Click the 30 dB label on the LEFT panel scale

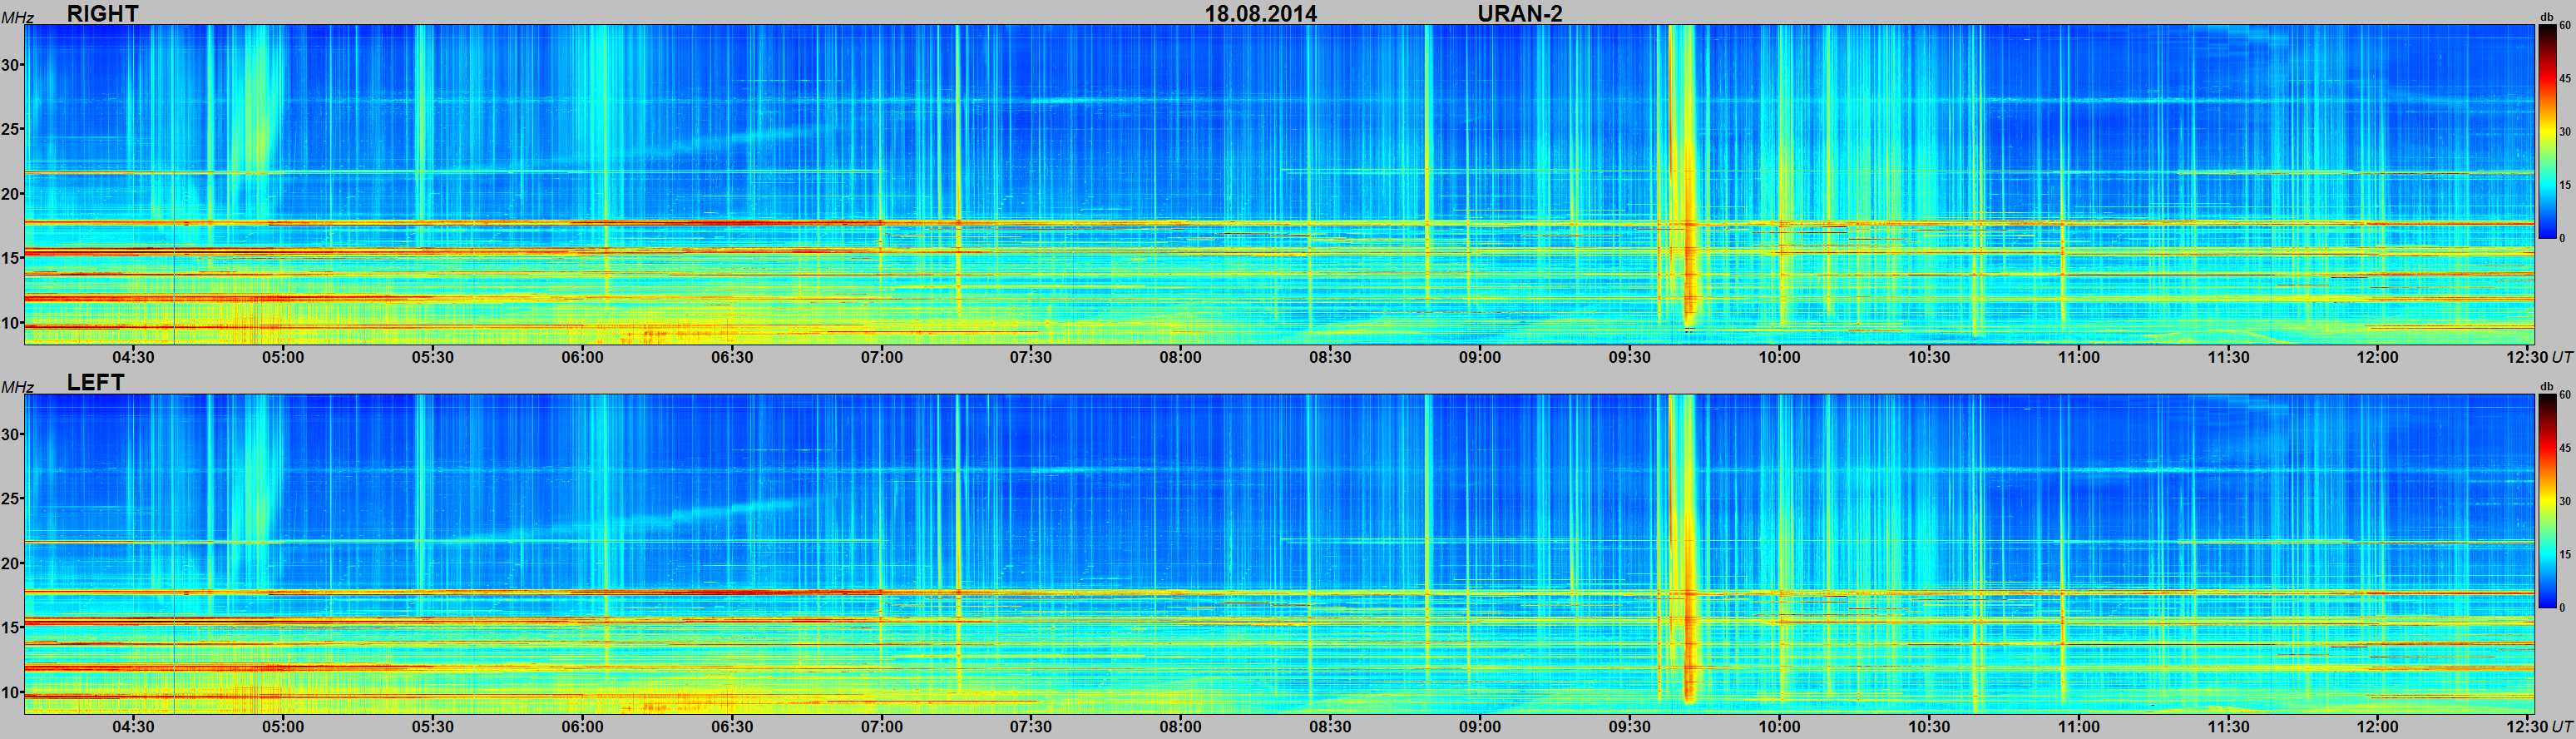(x=2565, y=501)
